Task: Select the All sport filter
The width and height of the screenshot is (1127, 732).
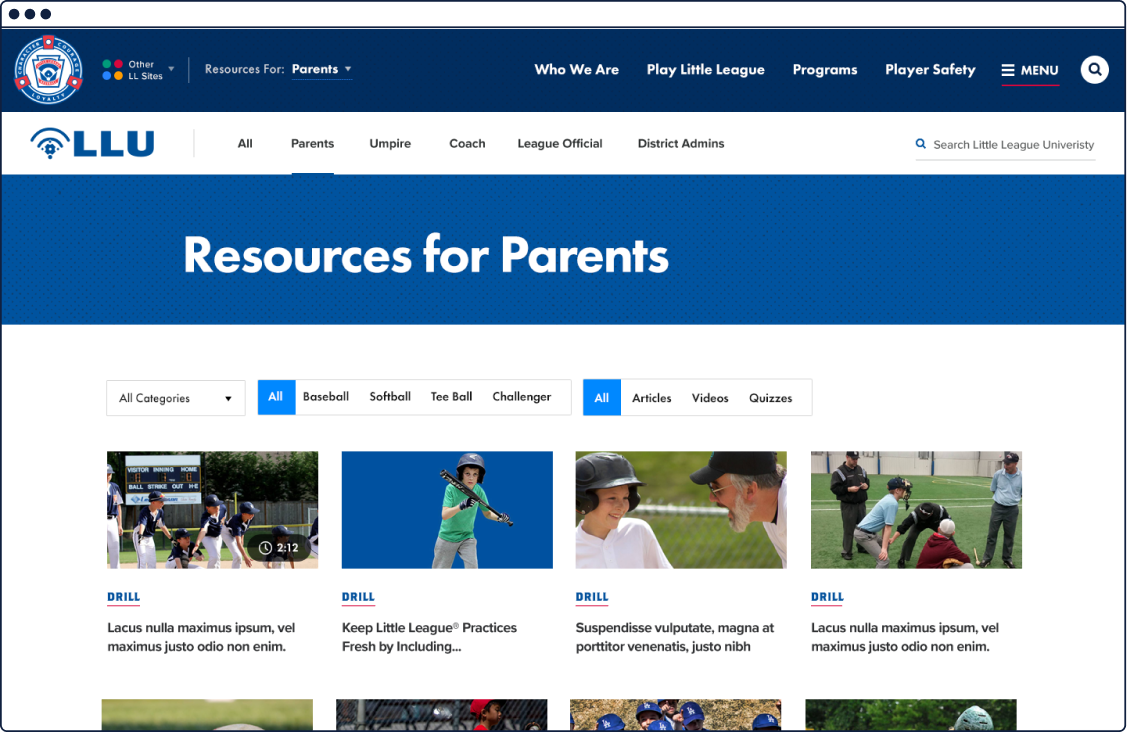Action: point(276,397)
